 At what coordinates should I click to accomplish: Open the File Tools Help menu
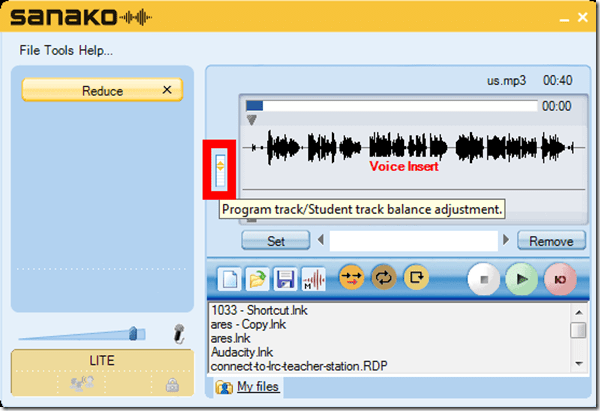(66, 50)
